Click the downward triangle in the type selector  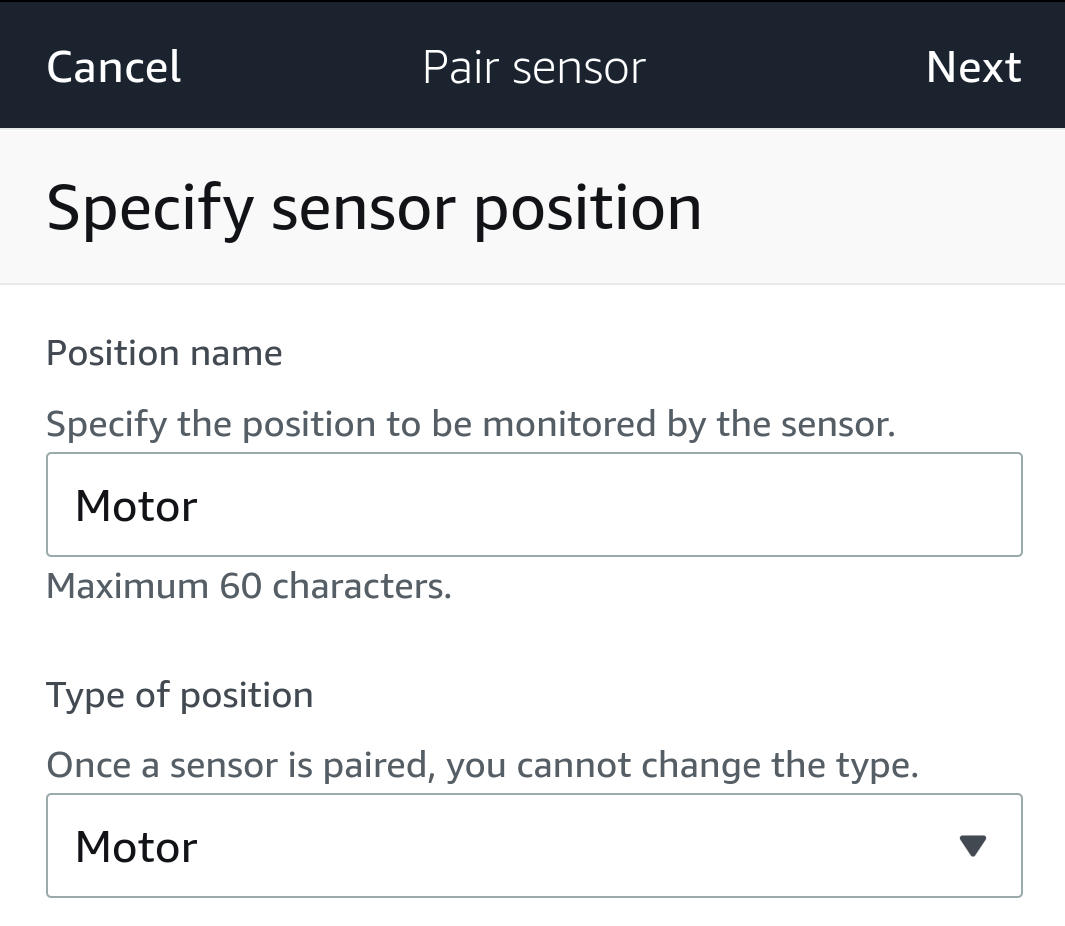[x=972, y=847]
